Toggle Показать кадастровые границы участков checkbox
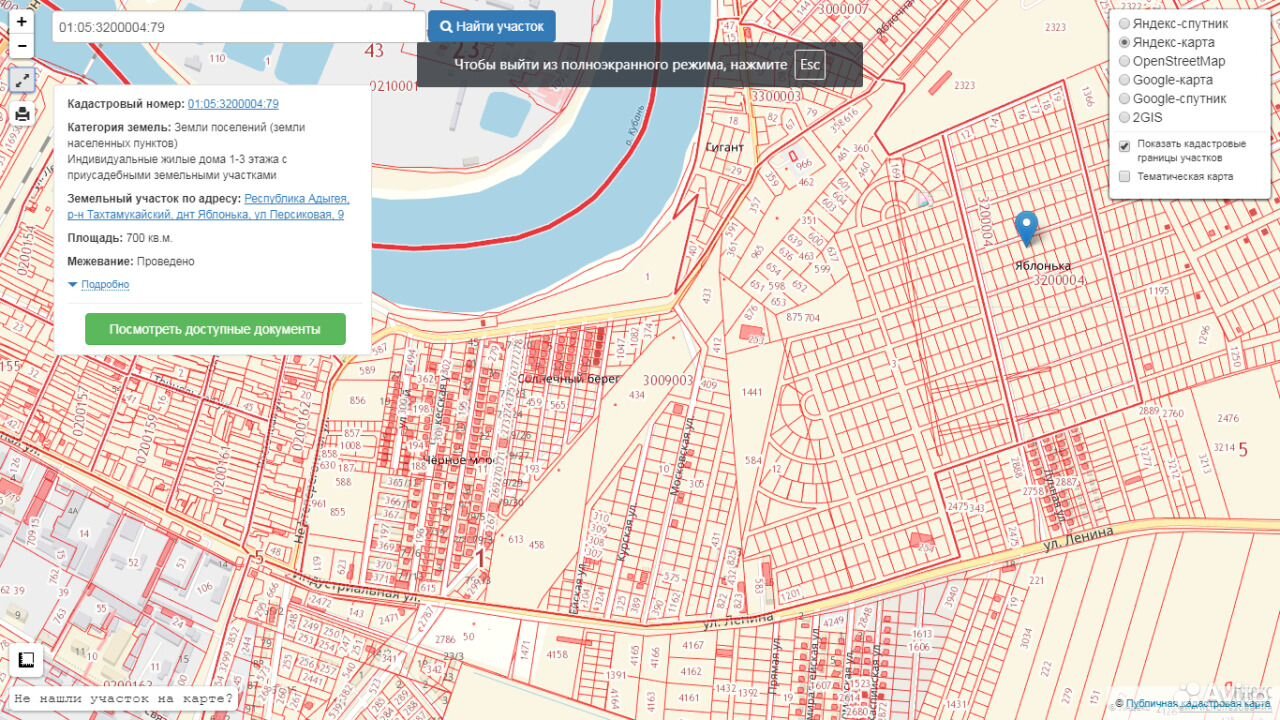Screen dimensions: 1280x720 [1125, 146]
